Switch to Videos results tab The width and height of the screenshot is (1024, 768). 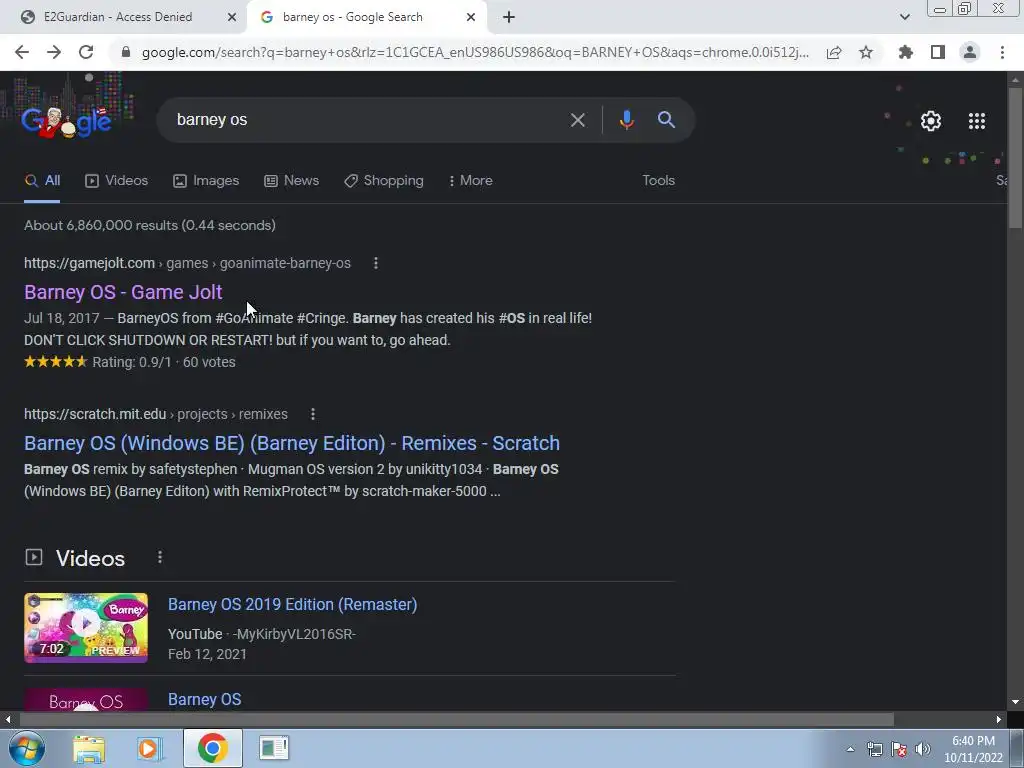point(117,181)
